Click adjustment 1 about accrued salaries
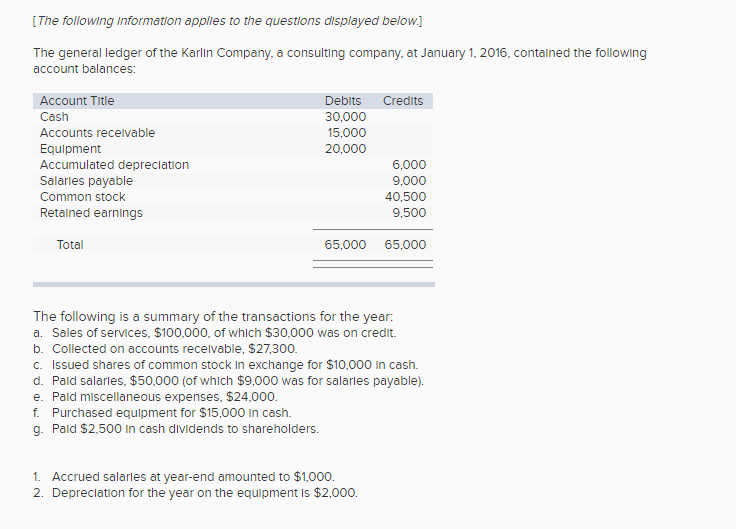 pos(192,477)
